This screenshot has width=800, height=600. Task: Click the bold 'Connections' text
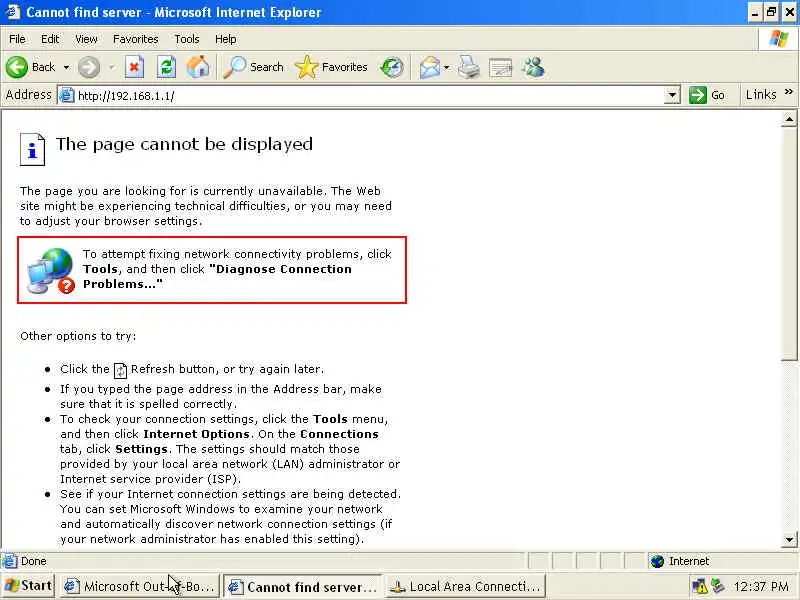tap(339, 434)
